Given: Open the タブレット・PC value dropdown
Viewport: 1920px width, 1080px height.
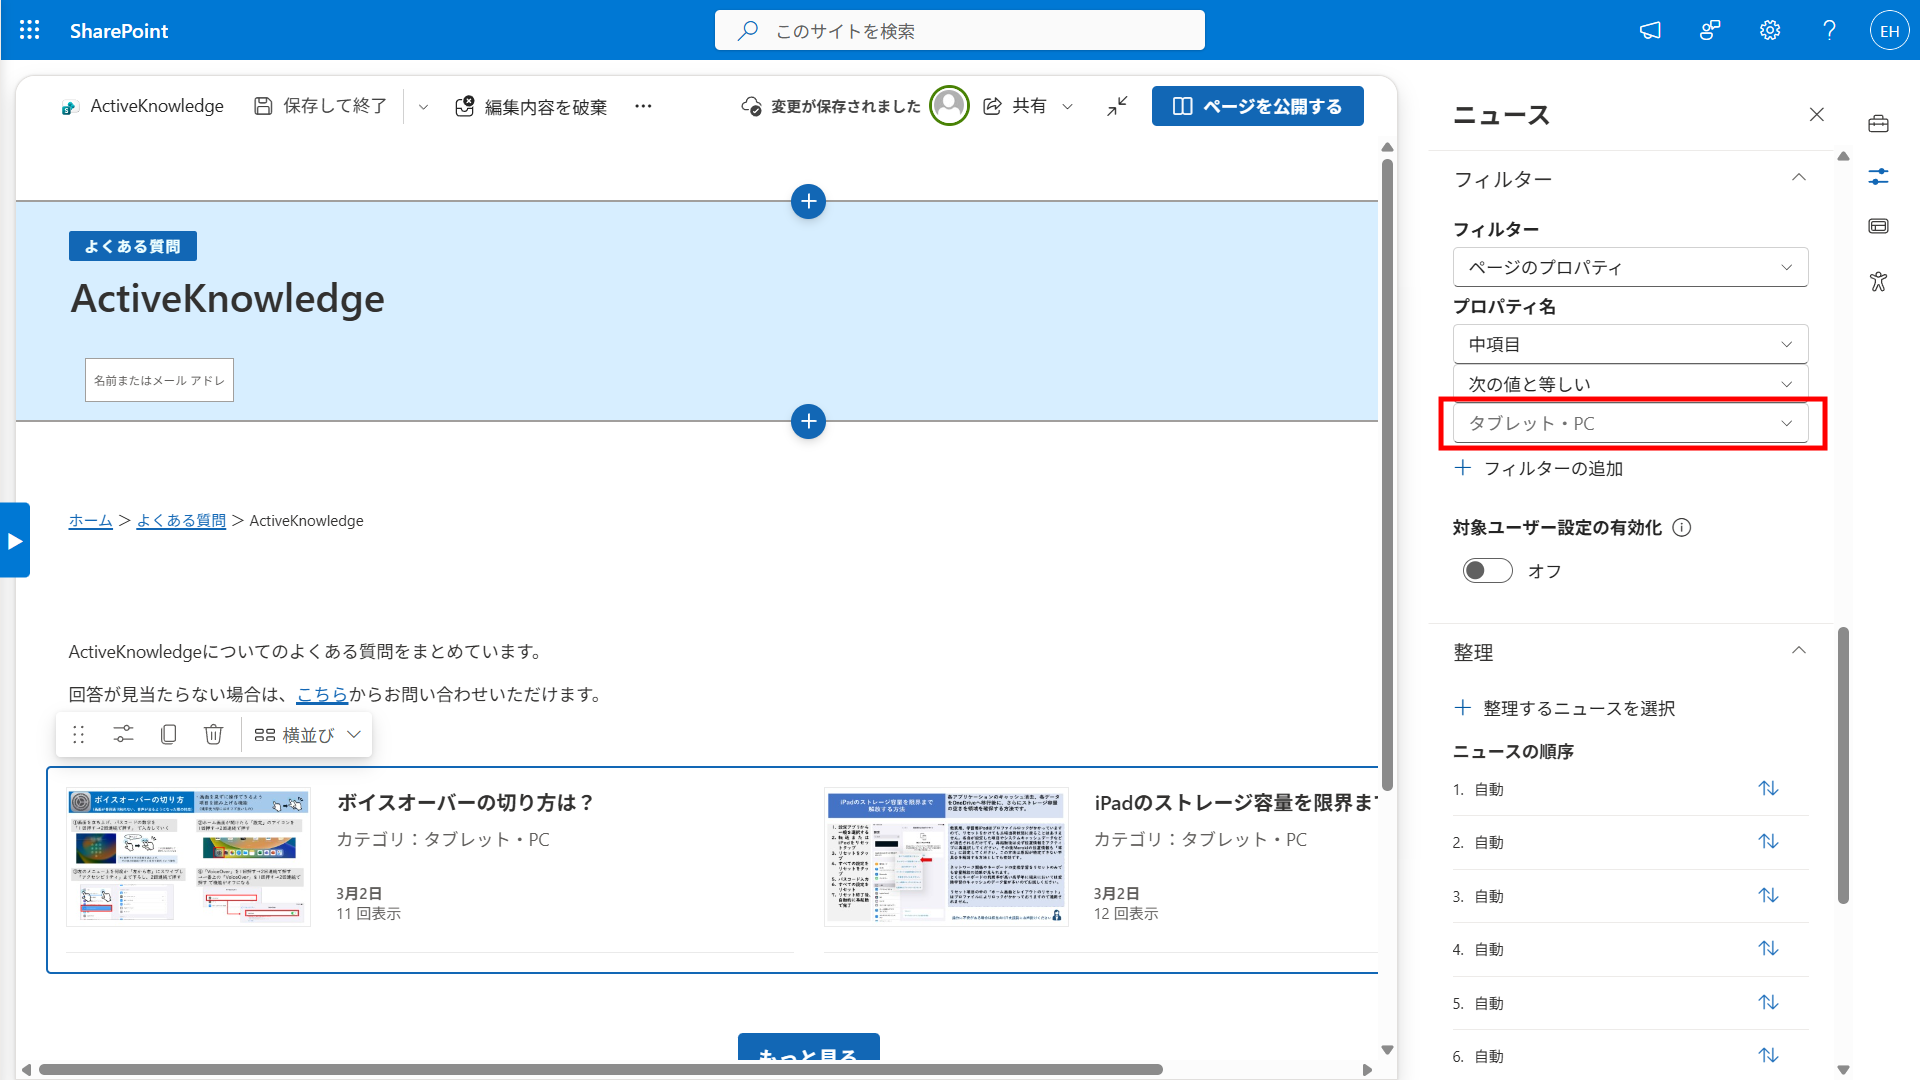Looking at the screenshot, I should coord(1630,423).
